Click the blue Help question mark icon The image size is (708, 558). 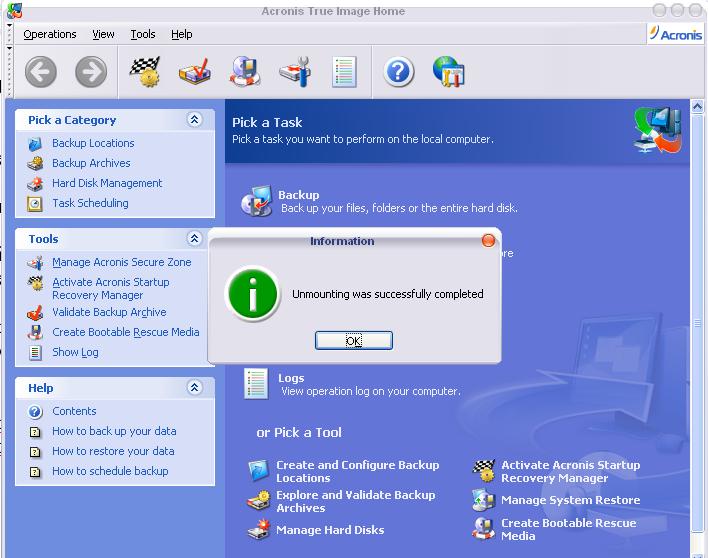pos(399,71)
